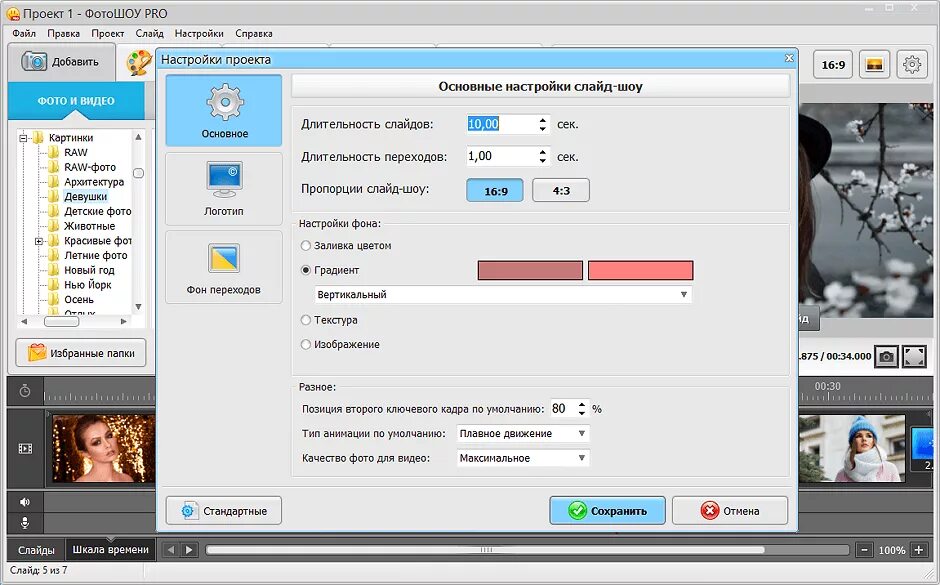Open Максимальное photo quality dropdown

(x=523, y=458)
